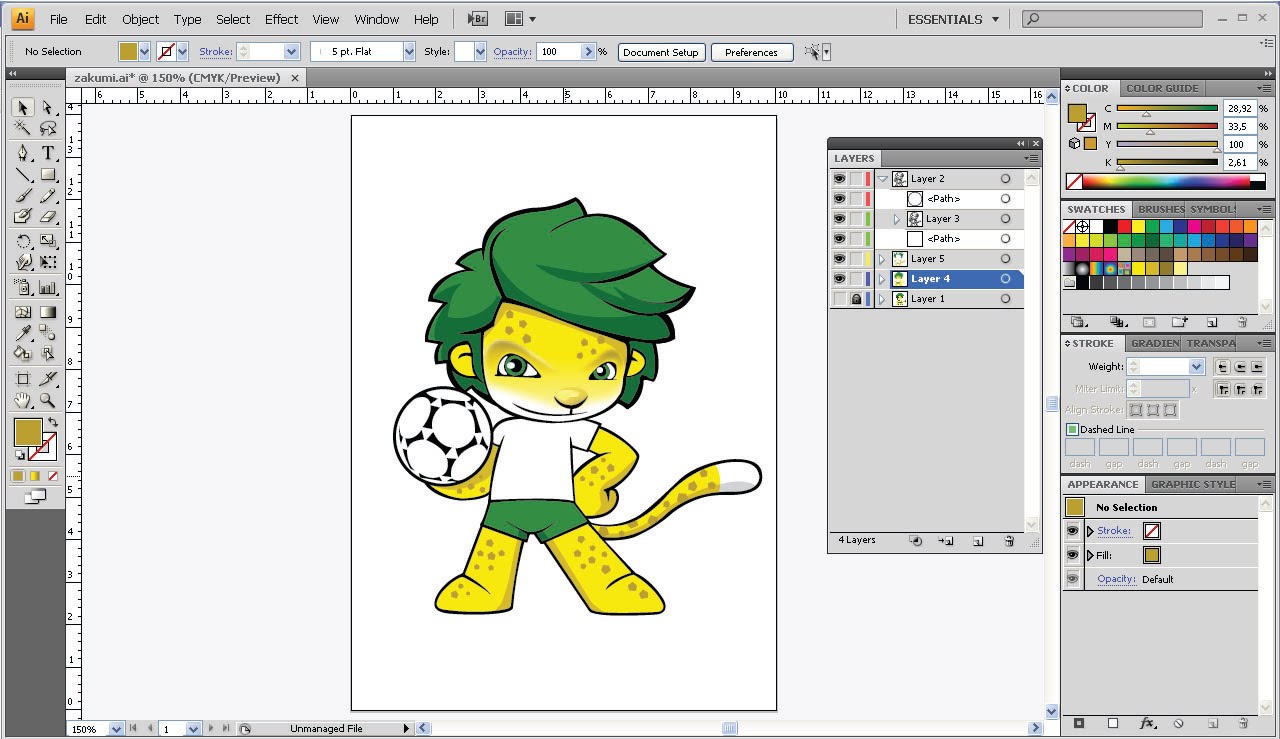Click the Document Setup button

[x=661, y=52]
